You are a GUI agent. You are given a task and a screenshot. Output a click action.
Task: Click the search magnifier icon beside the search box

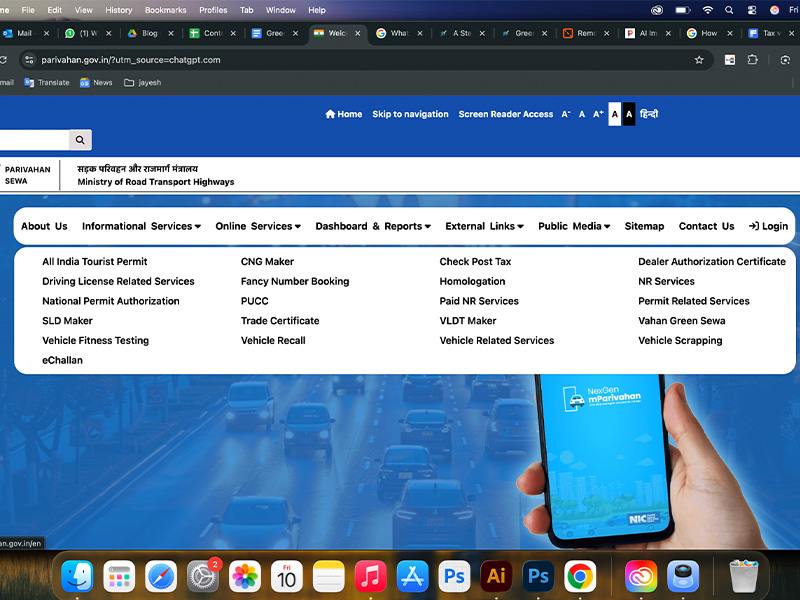(x=79, y=140)
